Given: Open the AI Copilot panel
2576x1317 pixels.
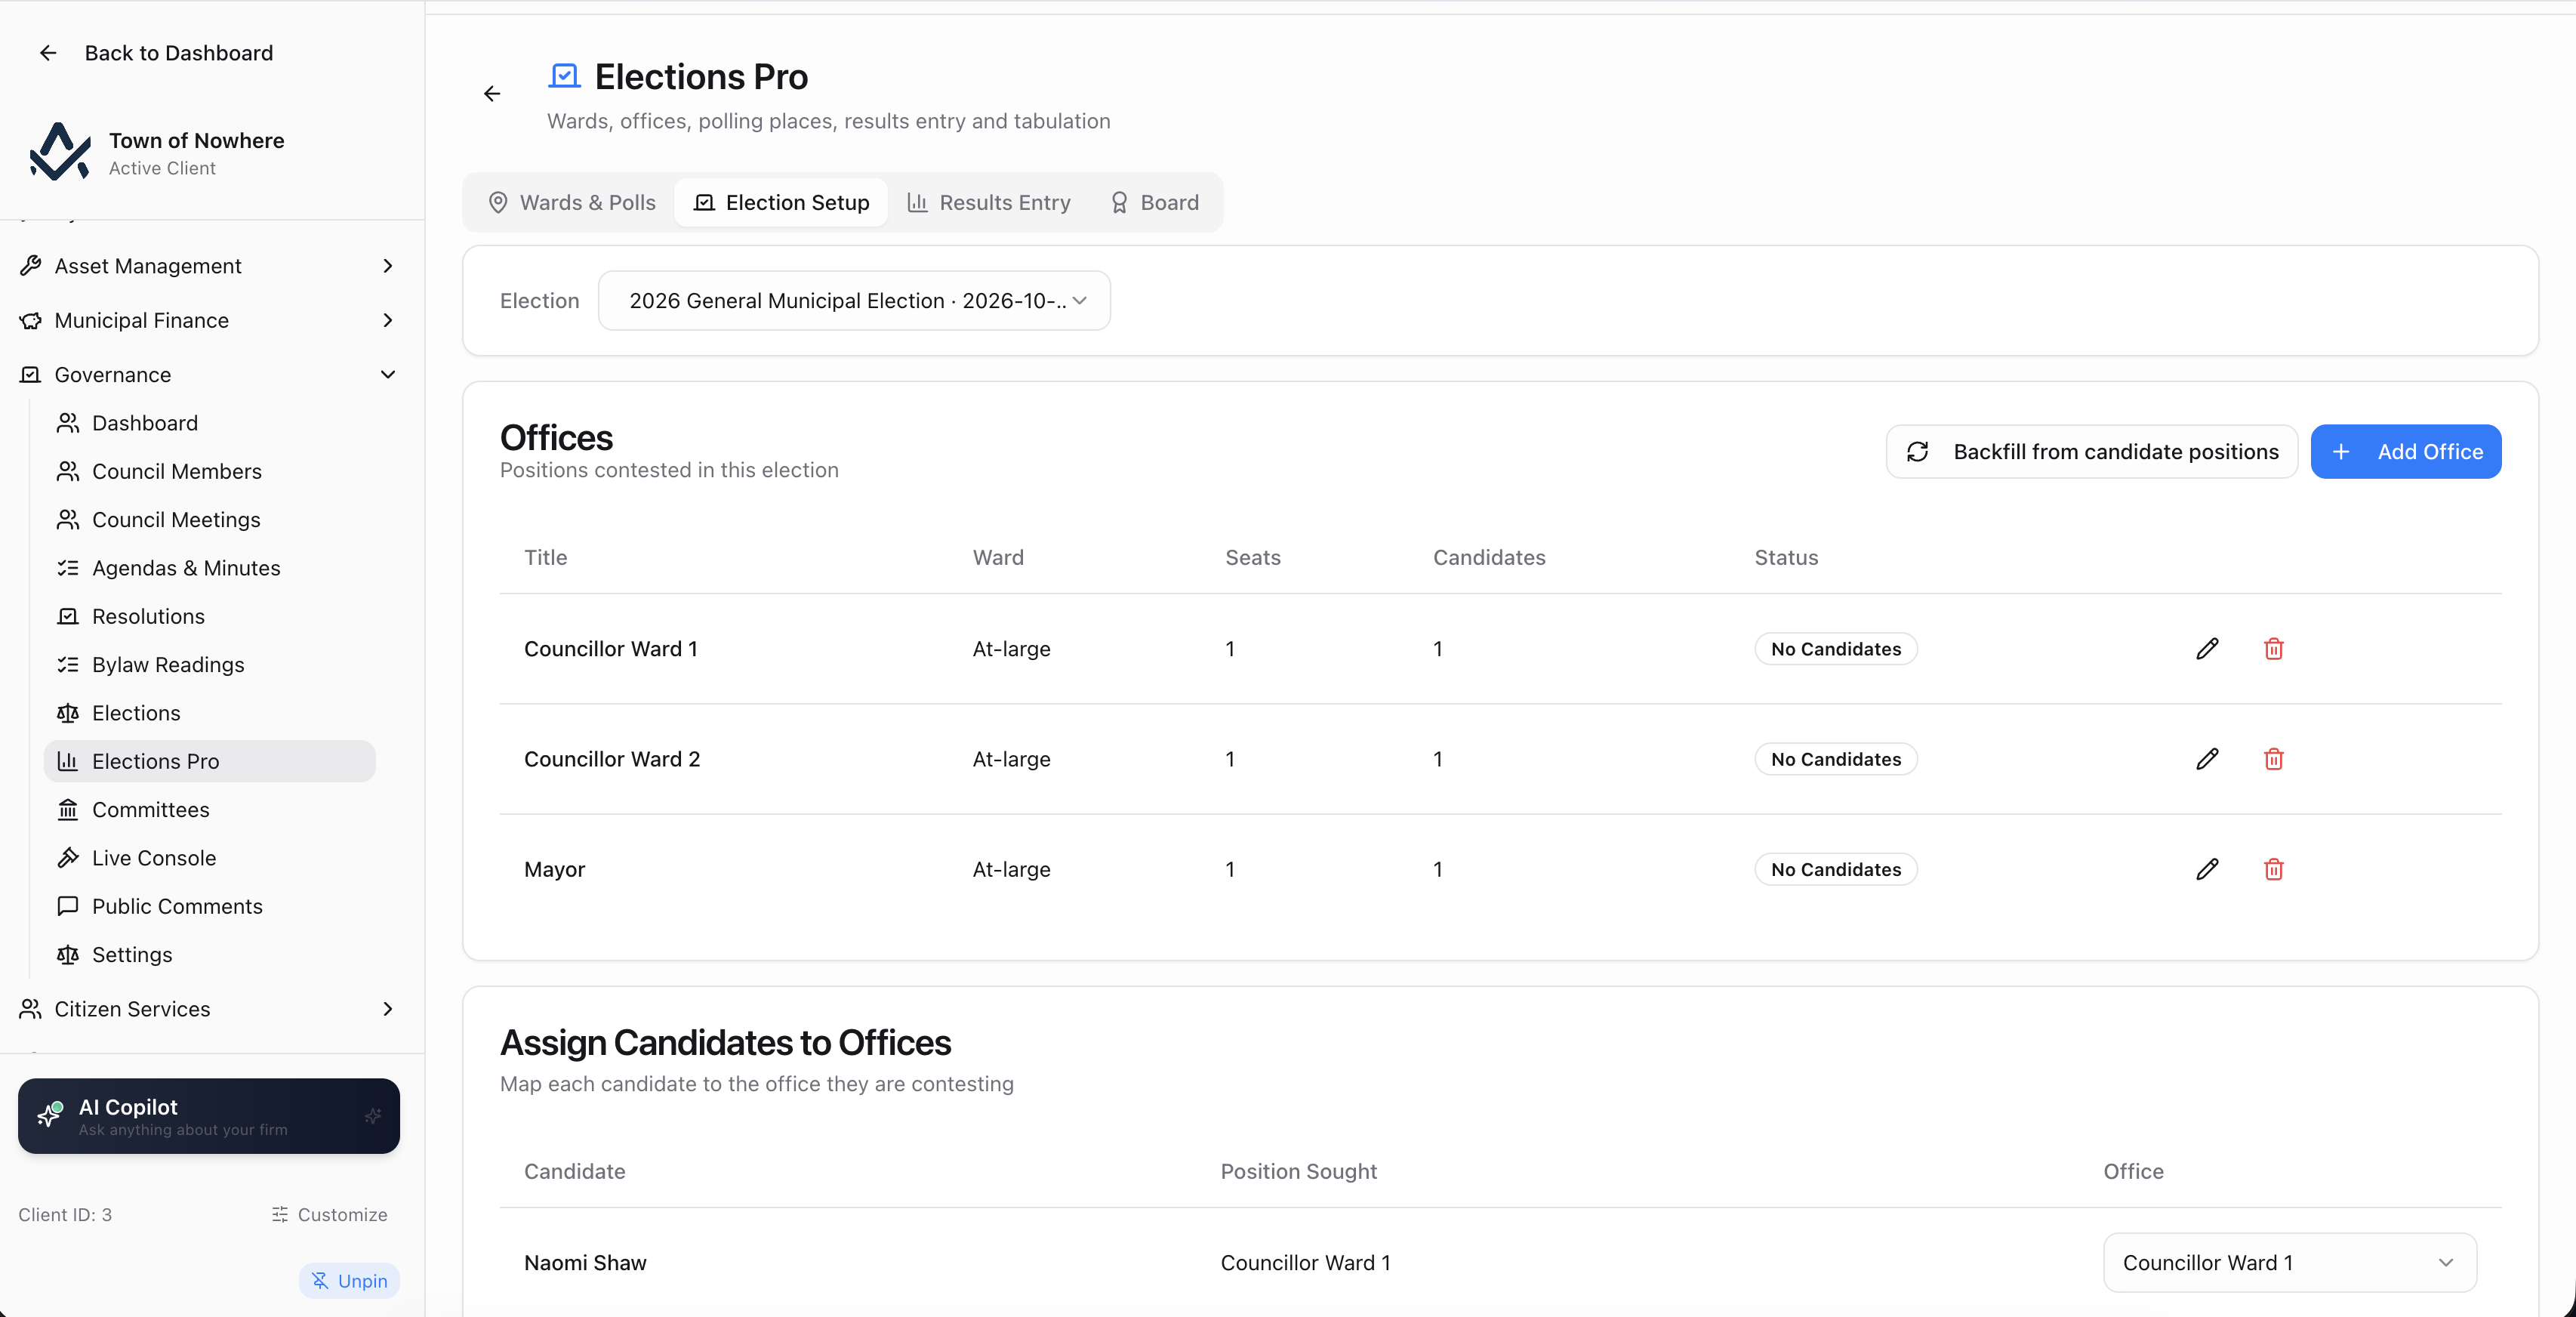Looking at the screenshot, I should coord(209,1116).
